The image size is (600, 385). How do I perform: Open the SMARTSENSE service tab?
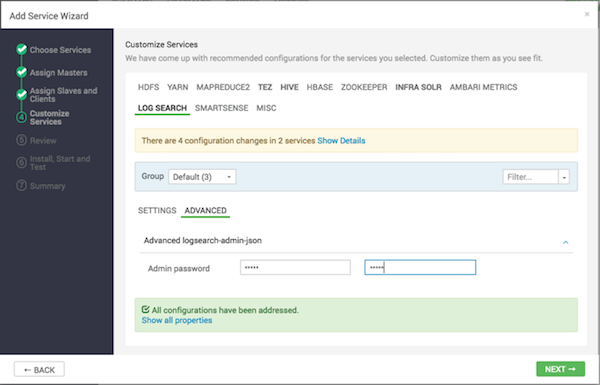click(222, 108)
